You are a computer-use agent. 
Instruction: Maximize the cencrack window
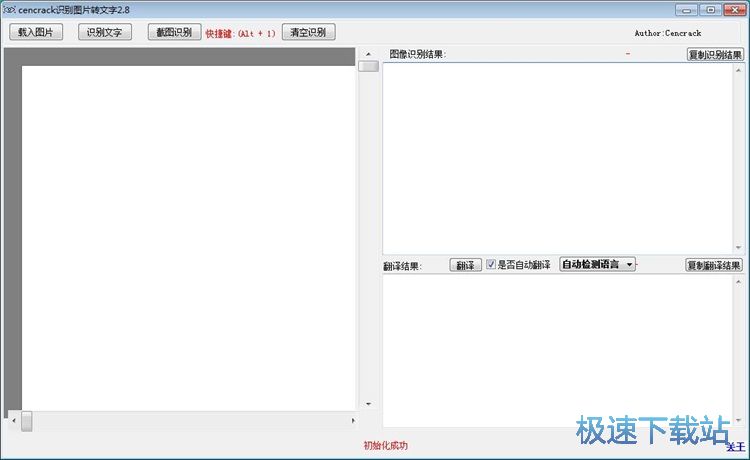(x=710, y=10)
